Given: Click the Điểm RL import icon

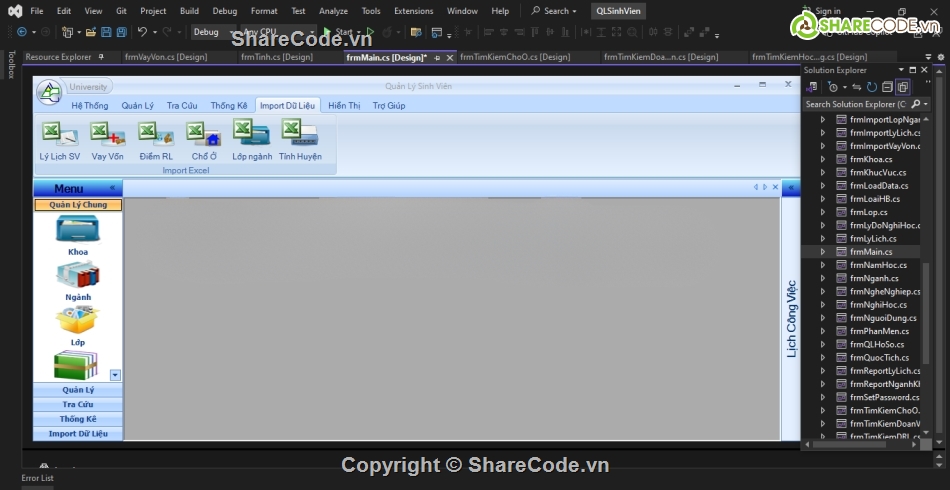Looking at the screenshot, I should point(156,134).
